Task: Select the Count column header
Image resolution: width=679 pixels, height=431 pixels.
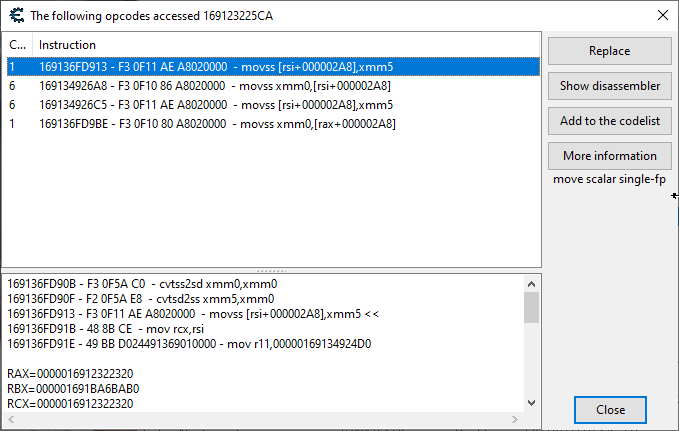Action: tap(17, 45)
